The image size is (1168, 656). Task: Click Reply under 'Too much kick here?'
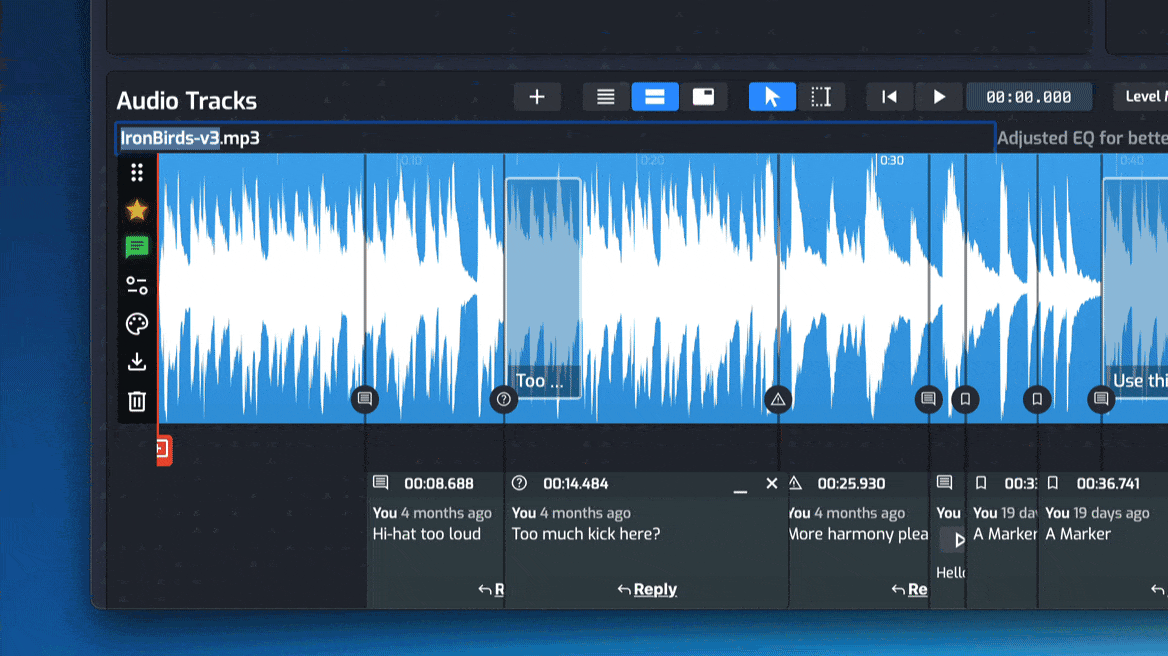point(647,589)
